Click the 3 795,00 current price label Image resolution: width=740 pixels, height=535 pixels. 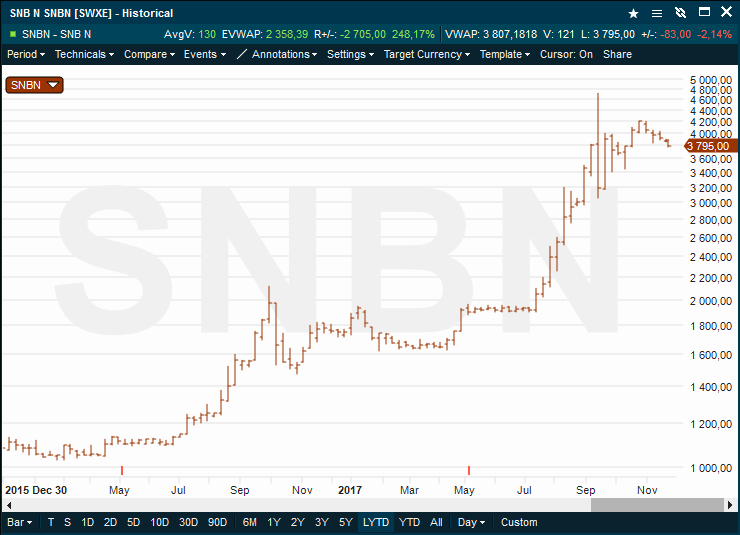(710, 146)
